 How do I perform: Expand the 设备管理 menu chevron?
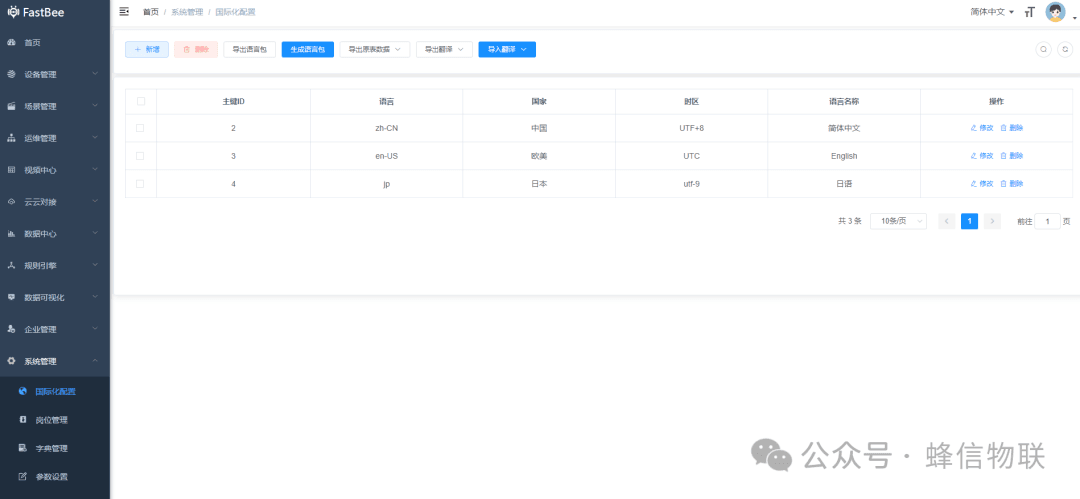point(95,74)
